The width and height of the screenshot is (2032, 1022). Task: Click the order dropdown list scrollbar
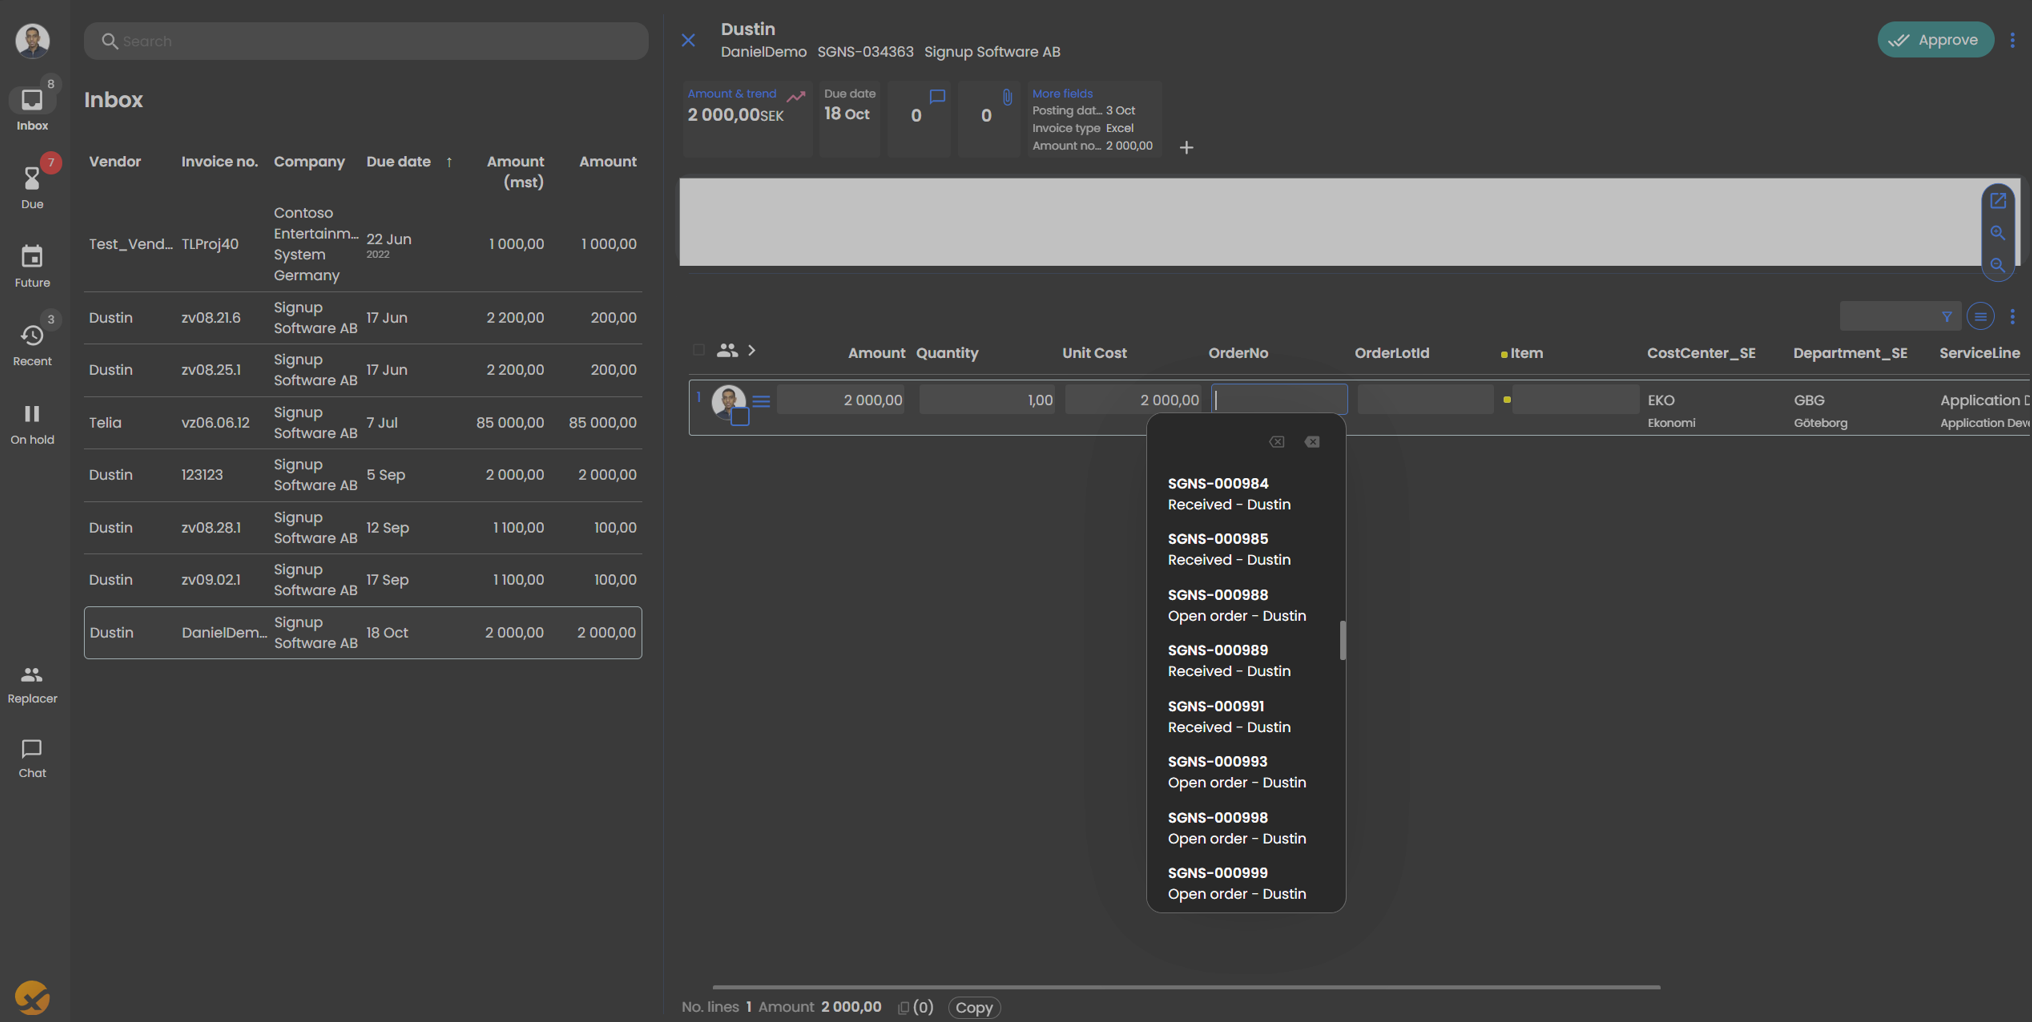click(1342, 640)
